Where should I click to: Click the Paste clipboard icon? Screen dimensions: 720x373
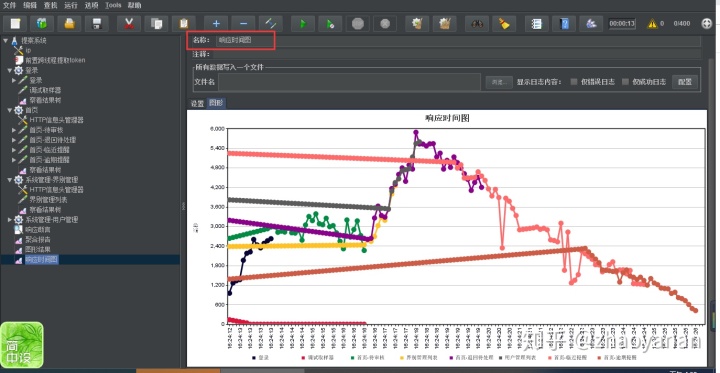184,23
